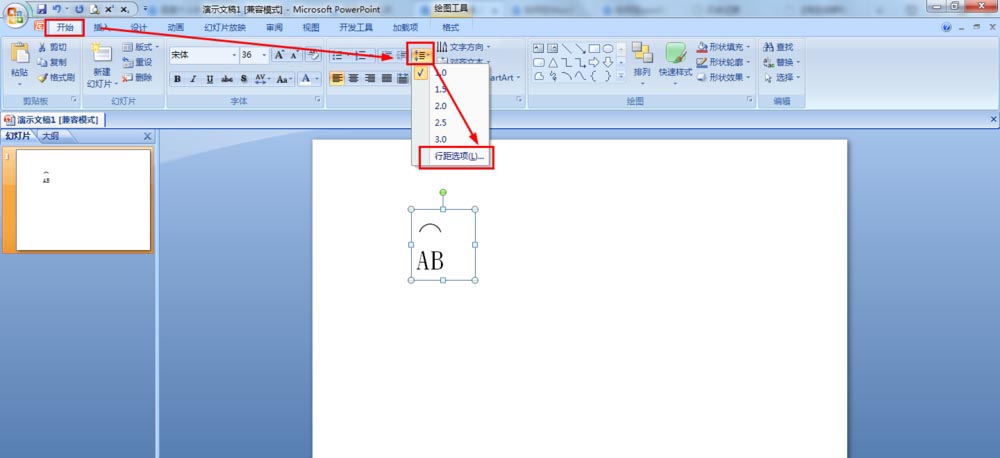The width and height of the screenshot is (1000, 458).
Task: Open the 审阅 ribbon tab
Action: 274,27
